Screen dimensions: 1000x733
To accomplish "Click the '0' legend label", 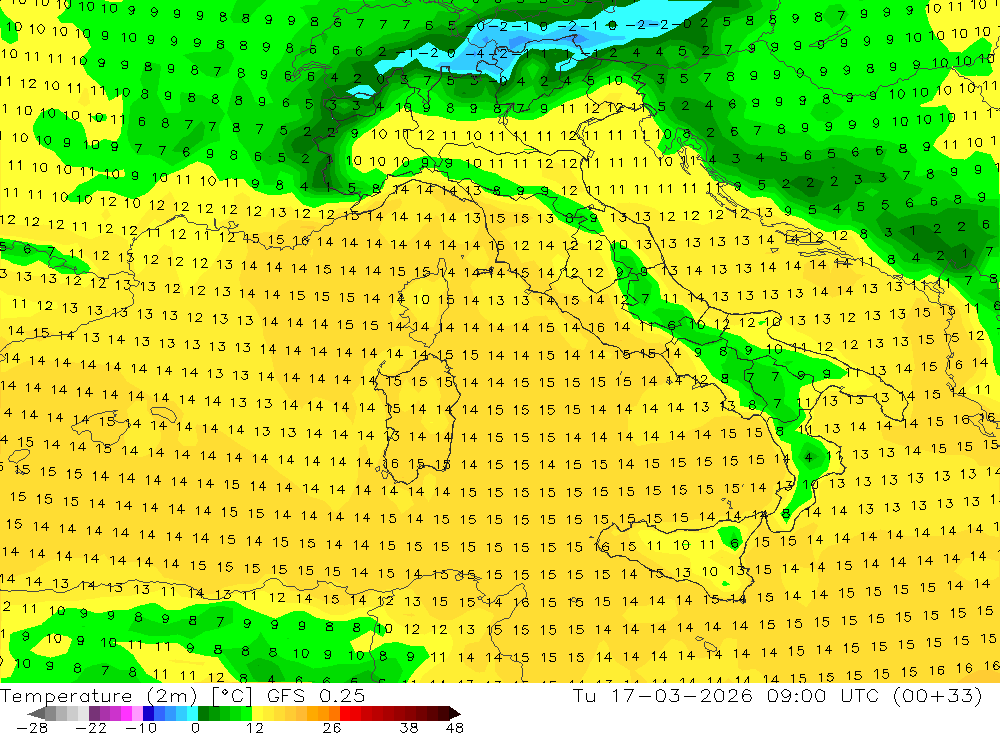I will [x=195, y=727].
